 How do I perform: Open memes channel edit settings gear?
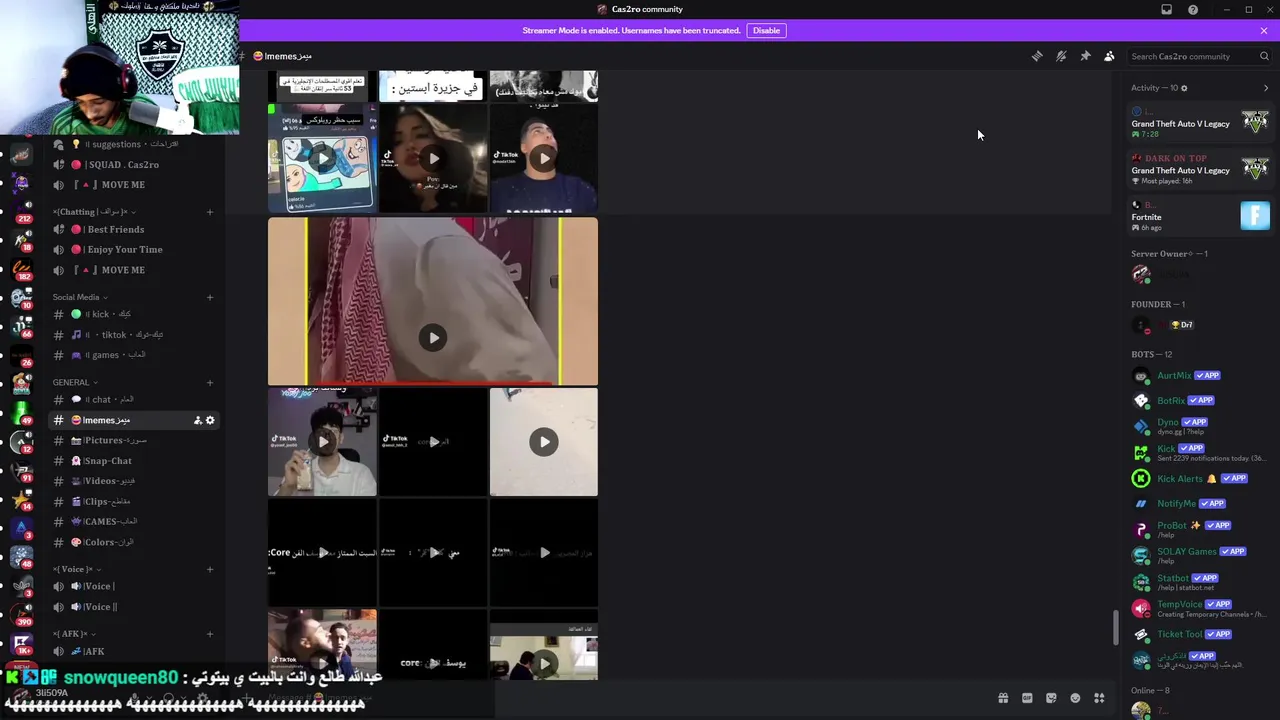coord(210,420)
